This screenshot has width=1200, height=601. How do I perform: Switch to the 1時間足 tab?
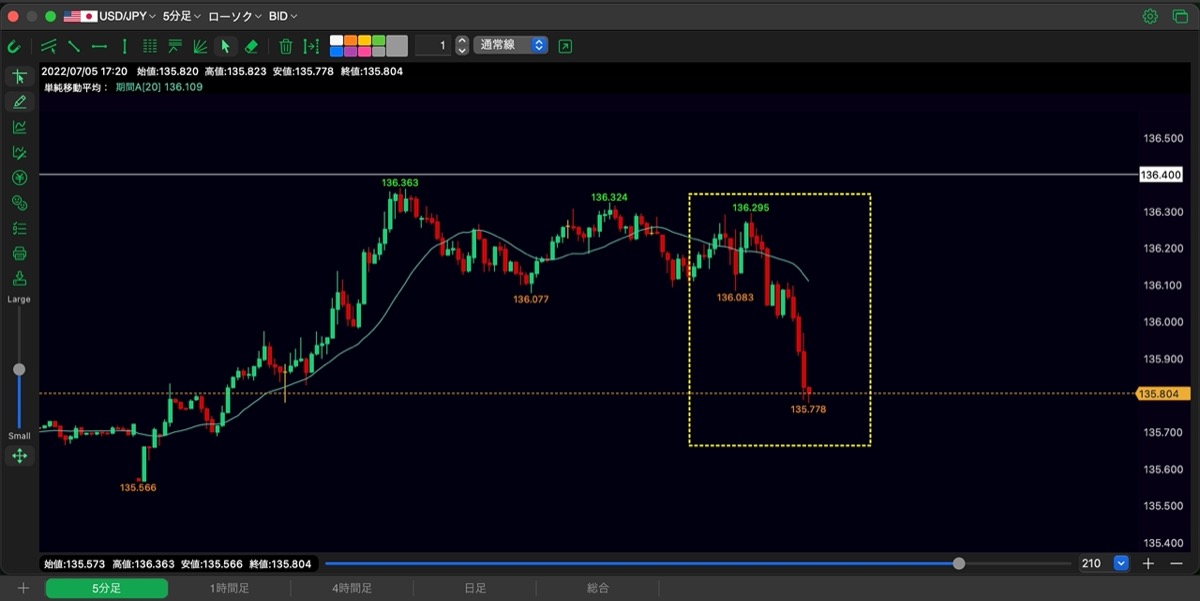(229, 588)
